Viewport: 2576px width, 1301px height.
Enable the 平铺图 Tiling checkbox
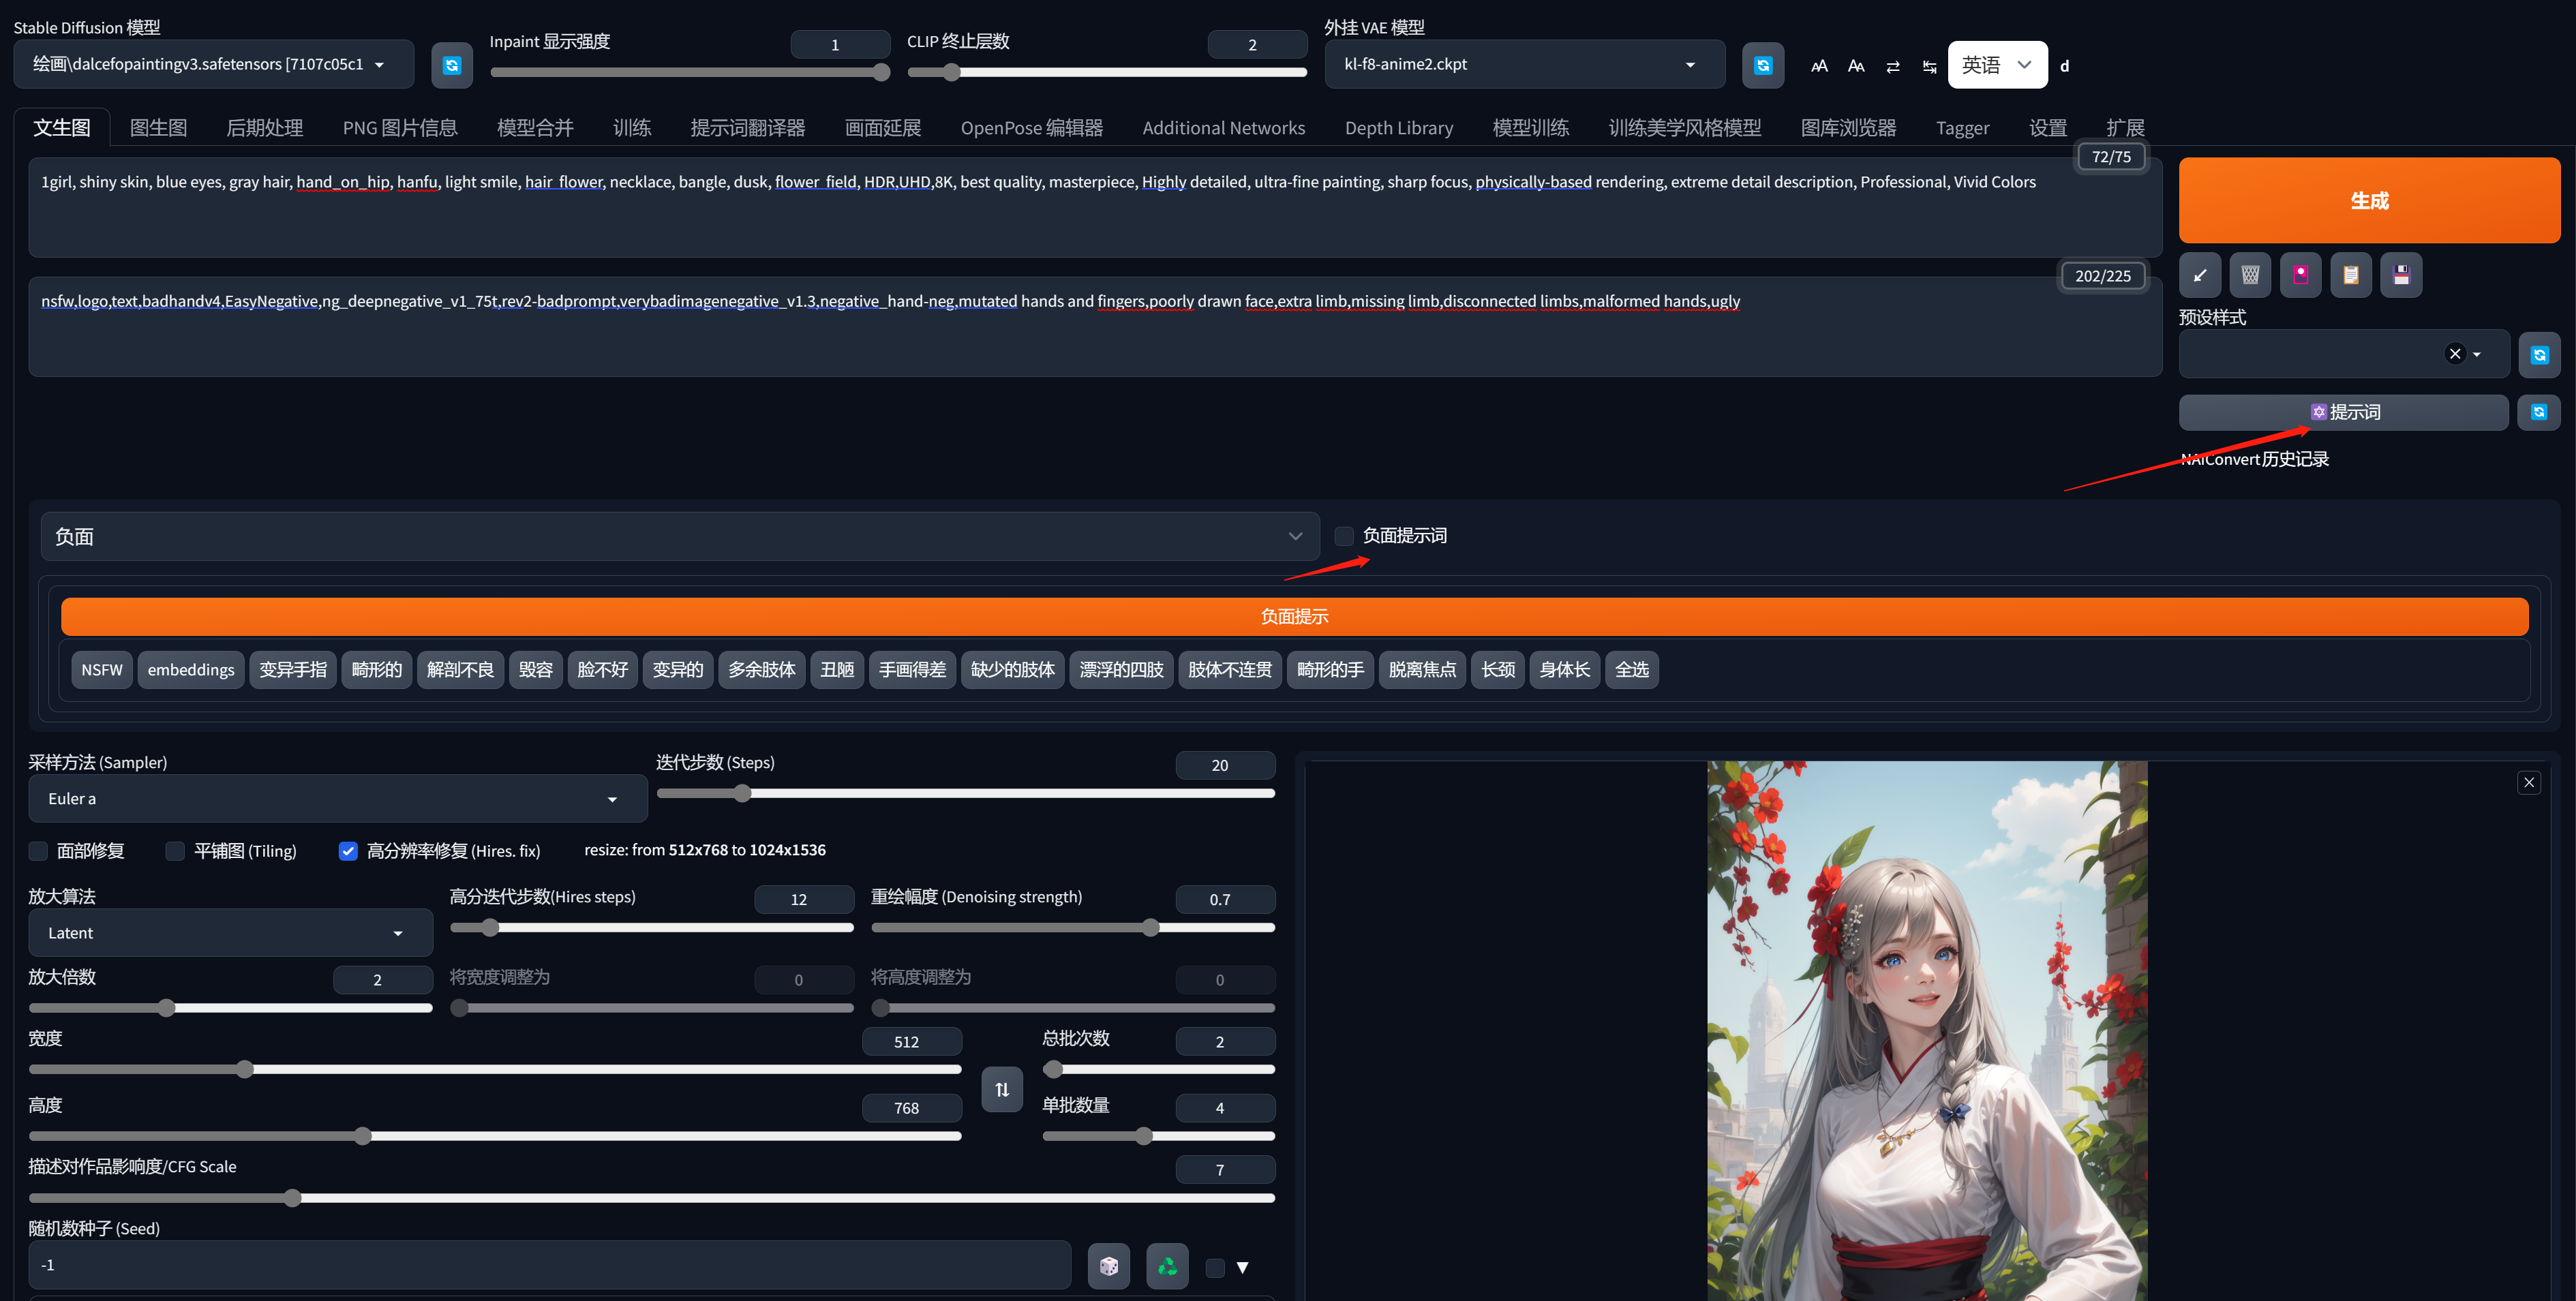[175, 851]
